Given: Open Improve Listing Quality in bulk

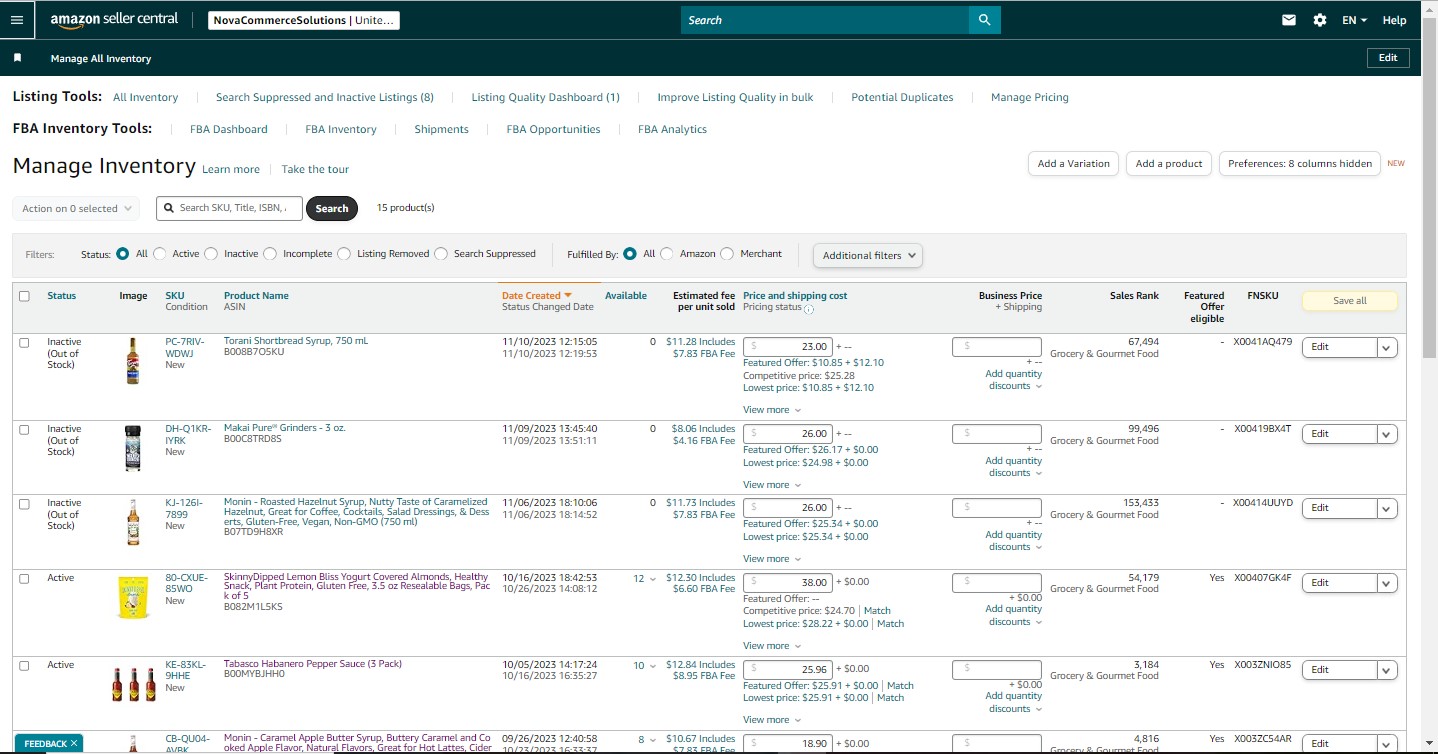Looking at the screenshot, I should [735, 97].
